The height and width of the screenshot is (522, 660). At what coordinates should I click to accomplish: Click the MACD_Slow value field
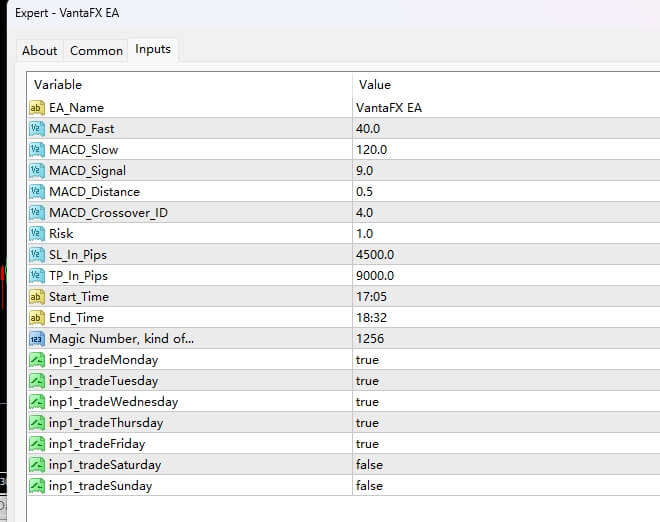click(371, 150)
